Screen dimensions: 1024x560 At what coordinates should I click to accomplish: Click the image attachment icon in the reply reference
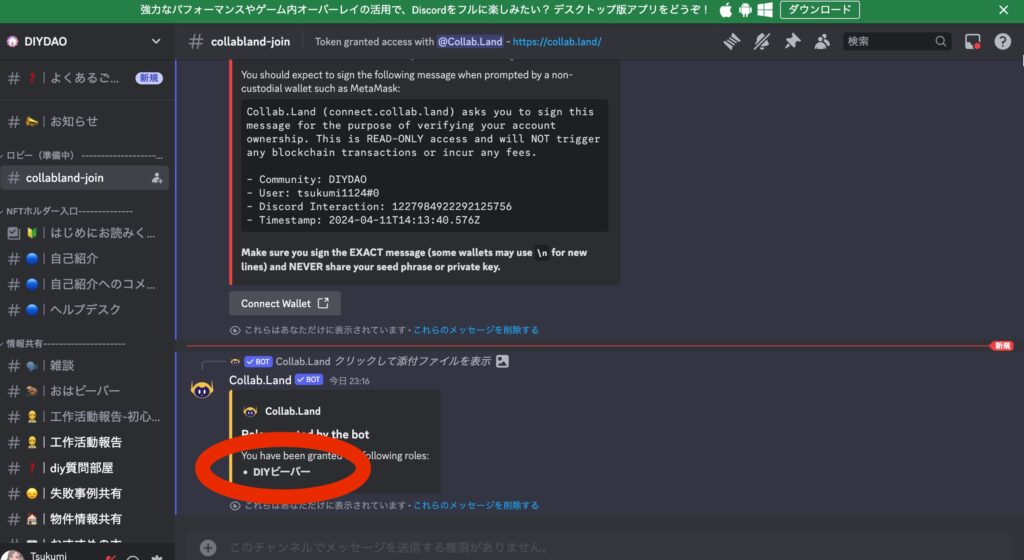[502, 361]
